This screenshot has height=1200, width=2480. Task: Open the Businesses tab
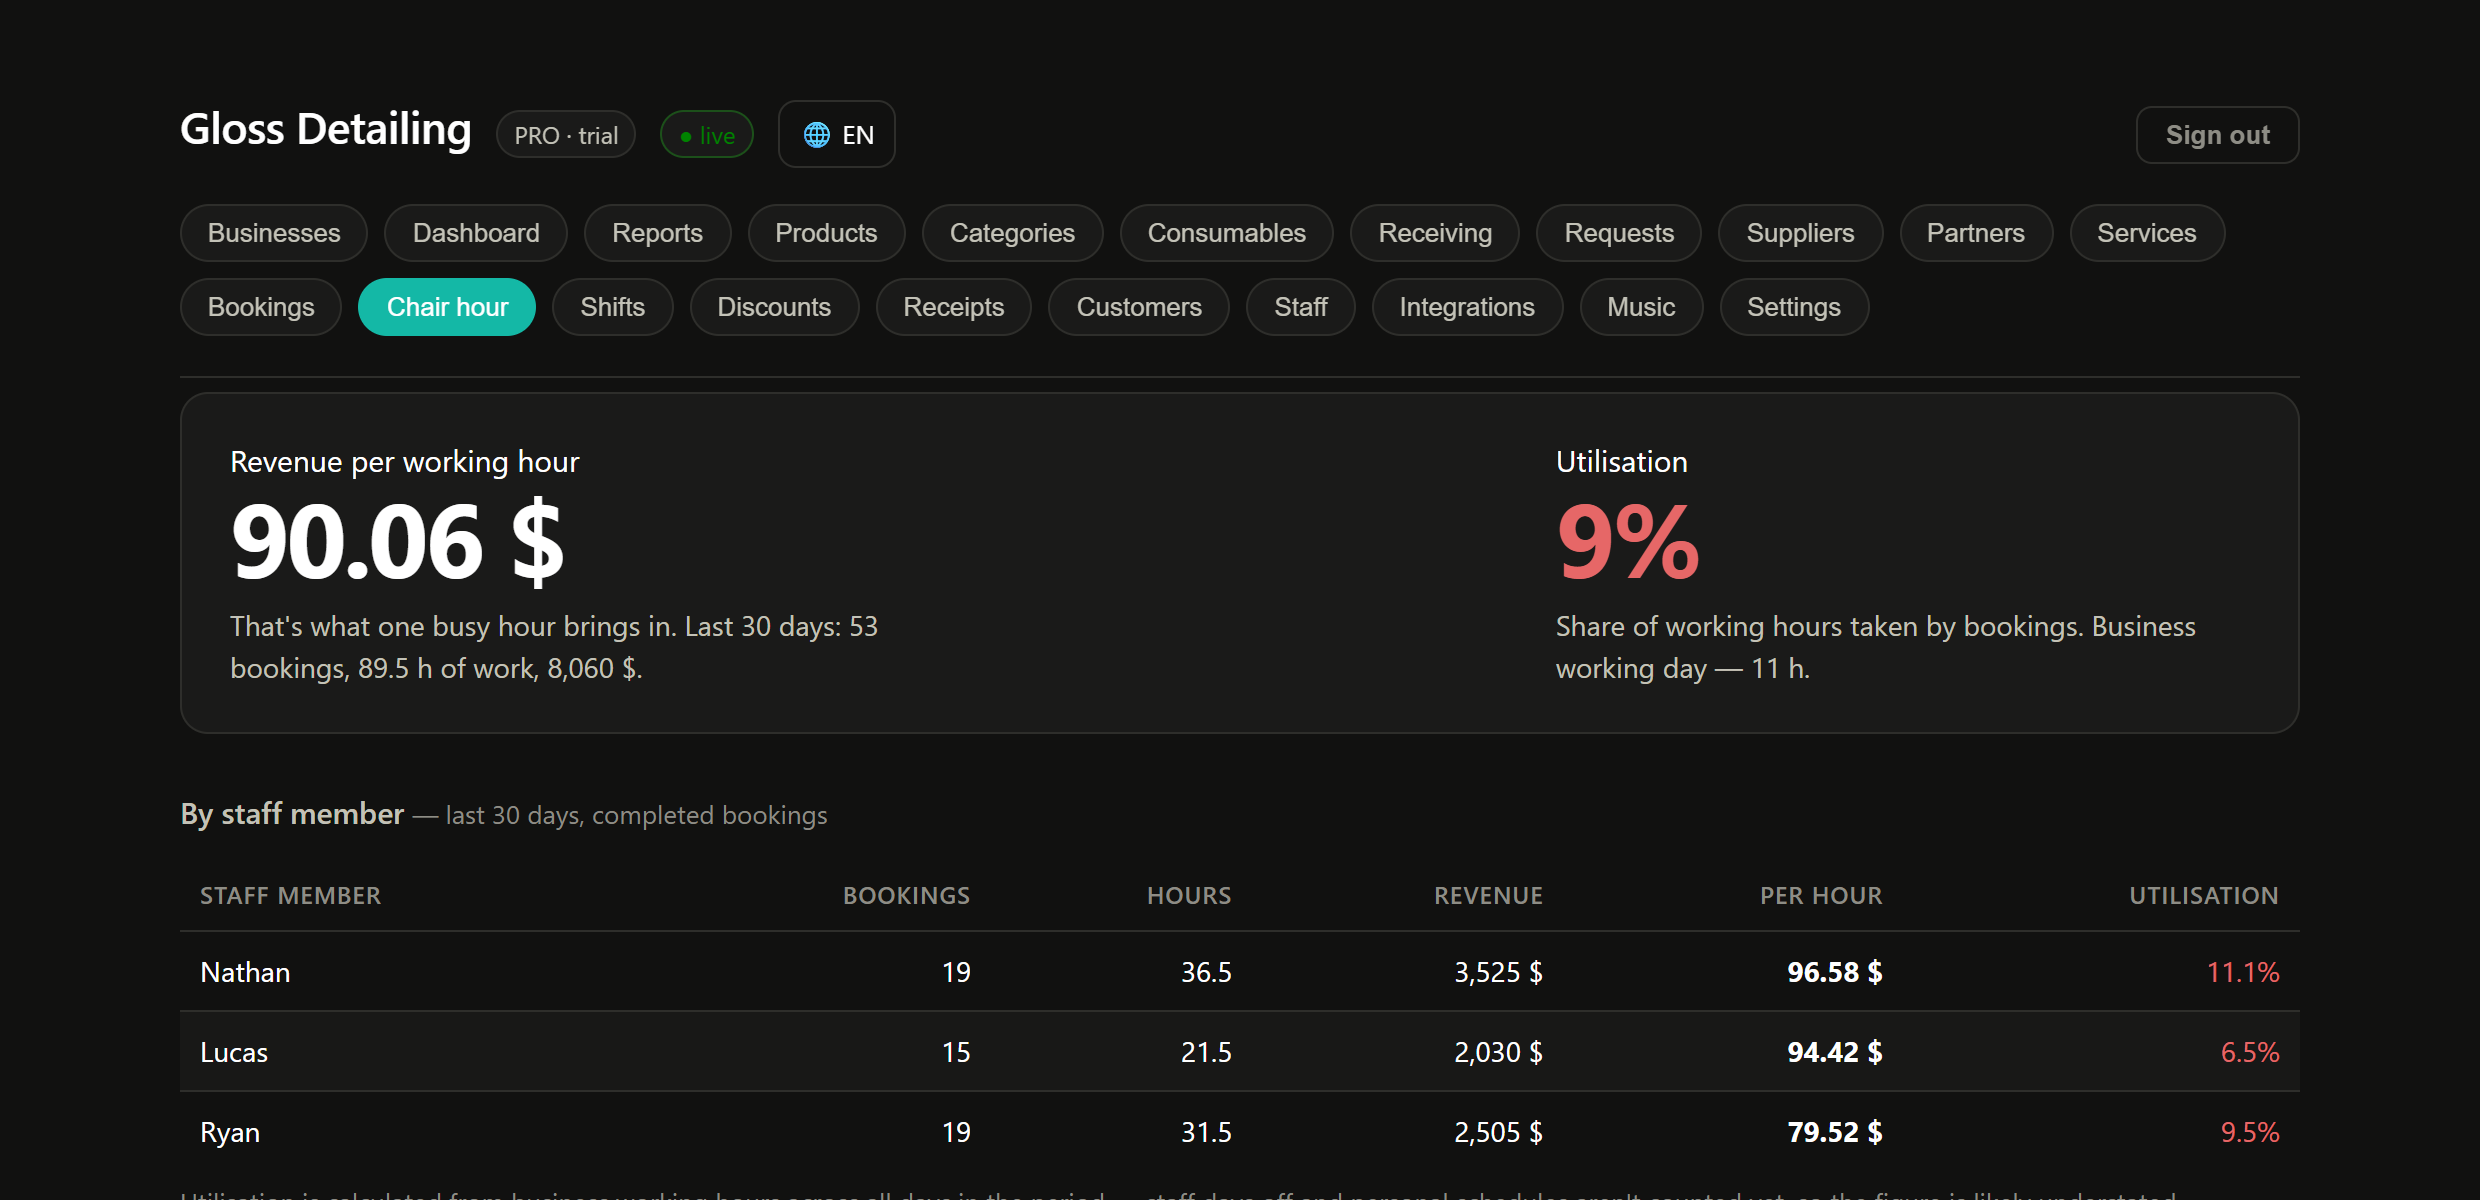(x=274, y=233)
